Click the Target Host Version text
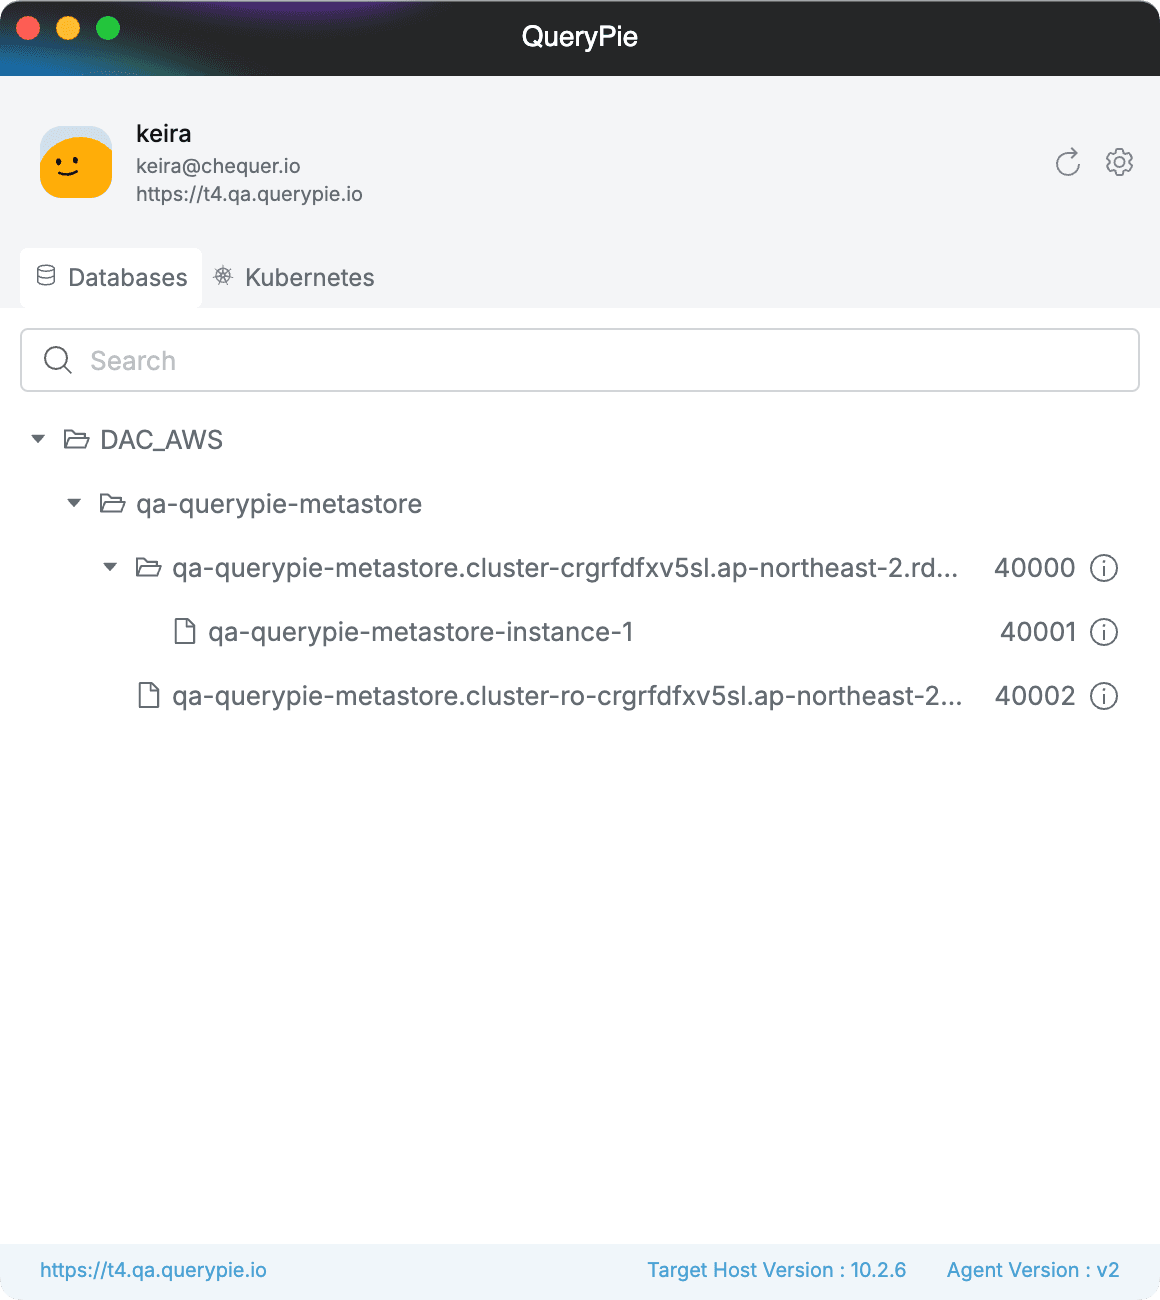This screenshot has height=1300, width=1160. pos(776,1270)
